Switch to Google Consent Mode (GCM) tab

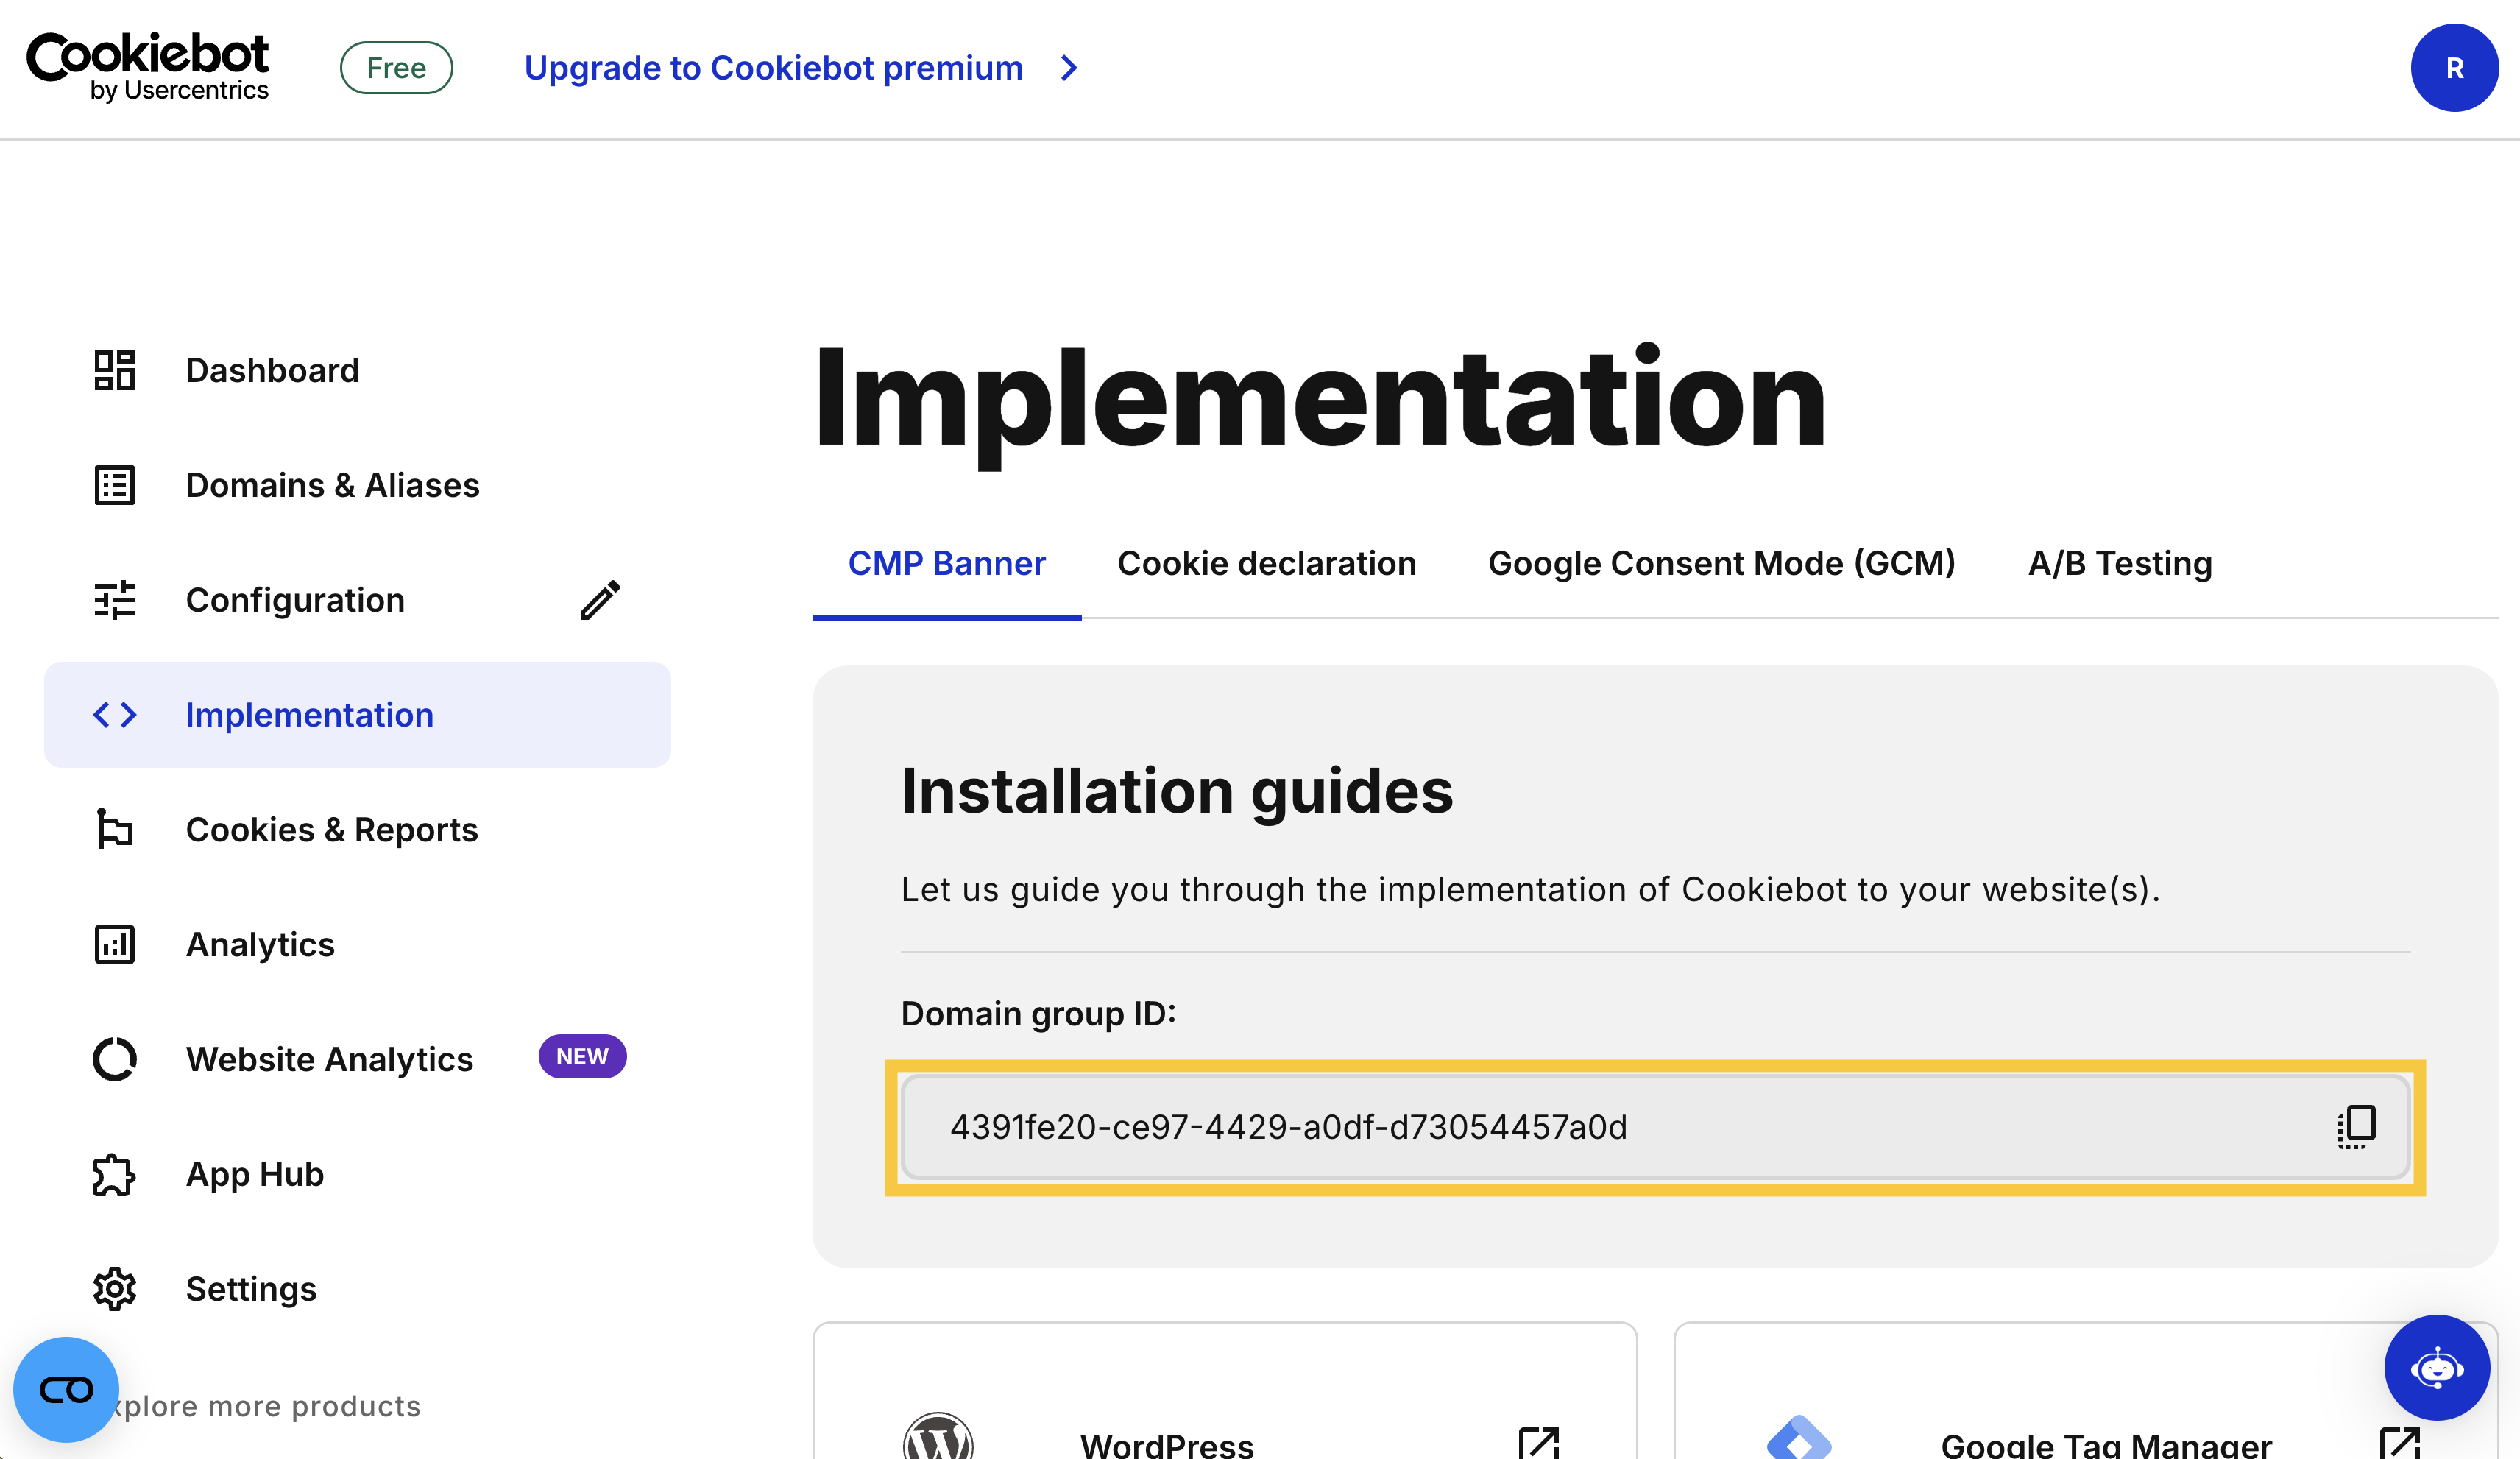(1721, 563)
